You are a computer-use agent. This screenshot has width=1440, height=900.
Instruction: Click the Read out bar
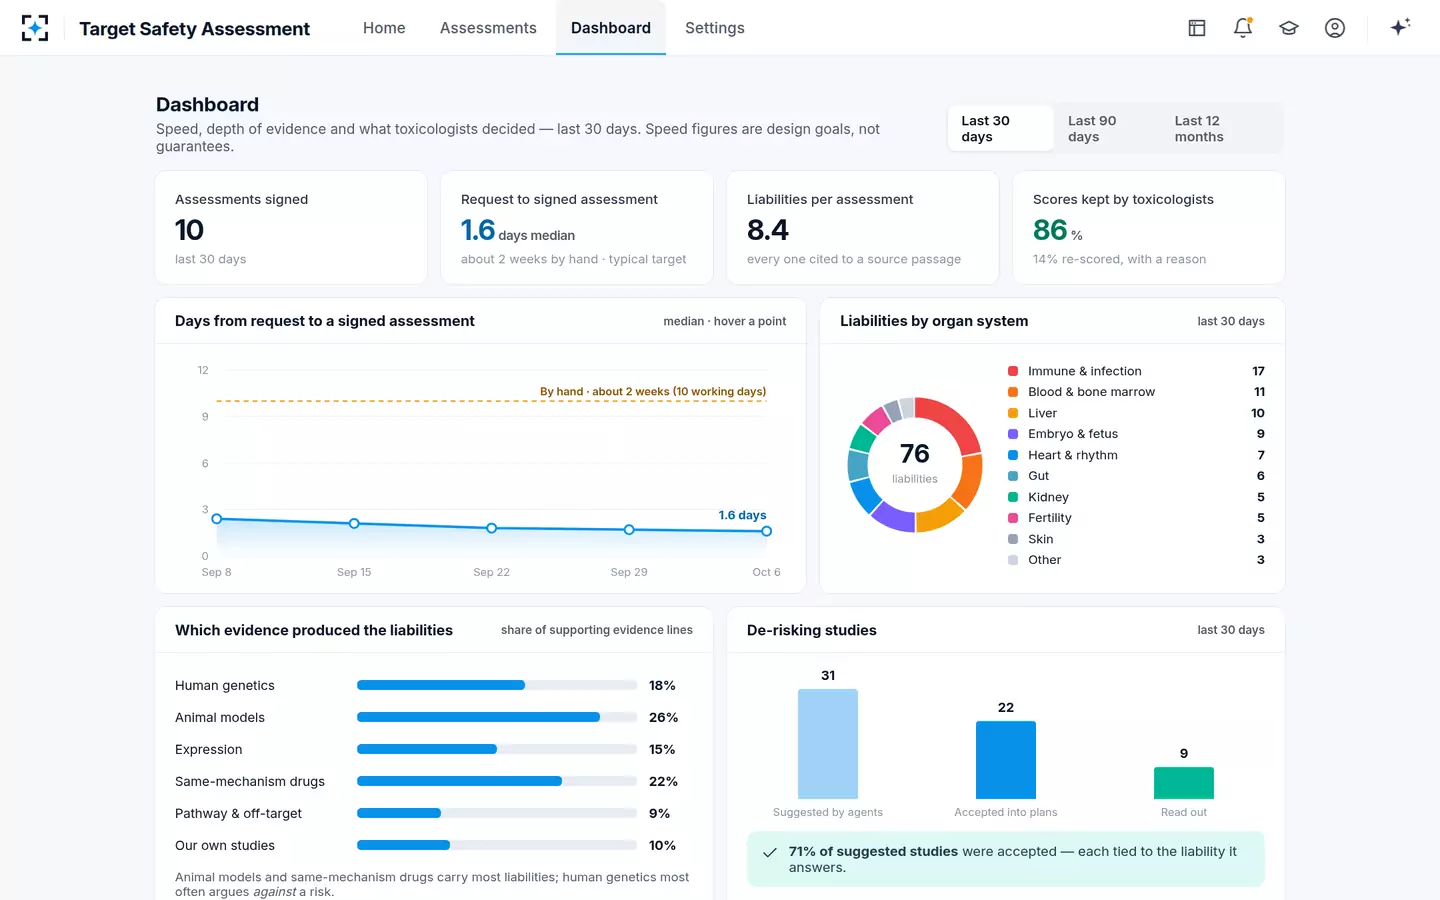[x=1184, y=782]
